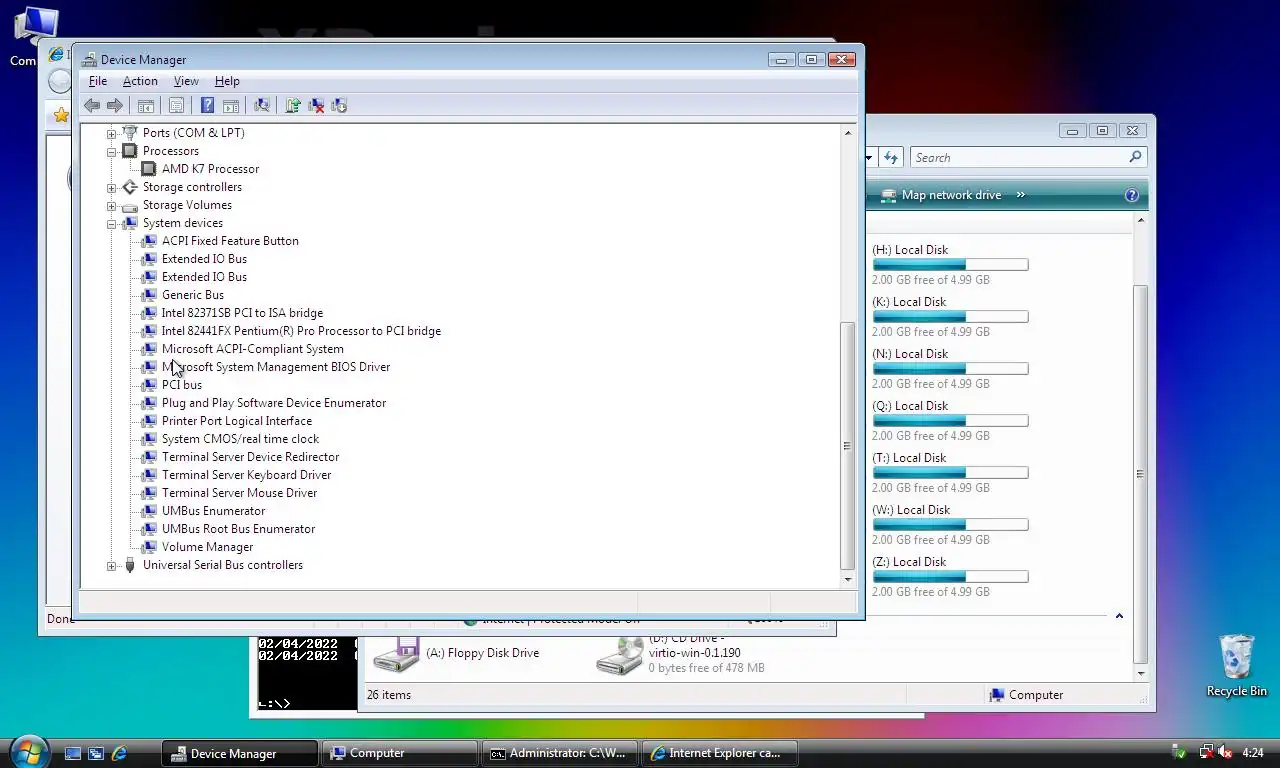Open the Help menu
The height and width of the screenshot is (768, 1280).
coord(227,81)
